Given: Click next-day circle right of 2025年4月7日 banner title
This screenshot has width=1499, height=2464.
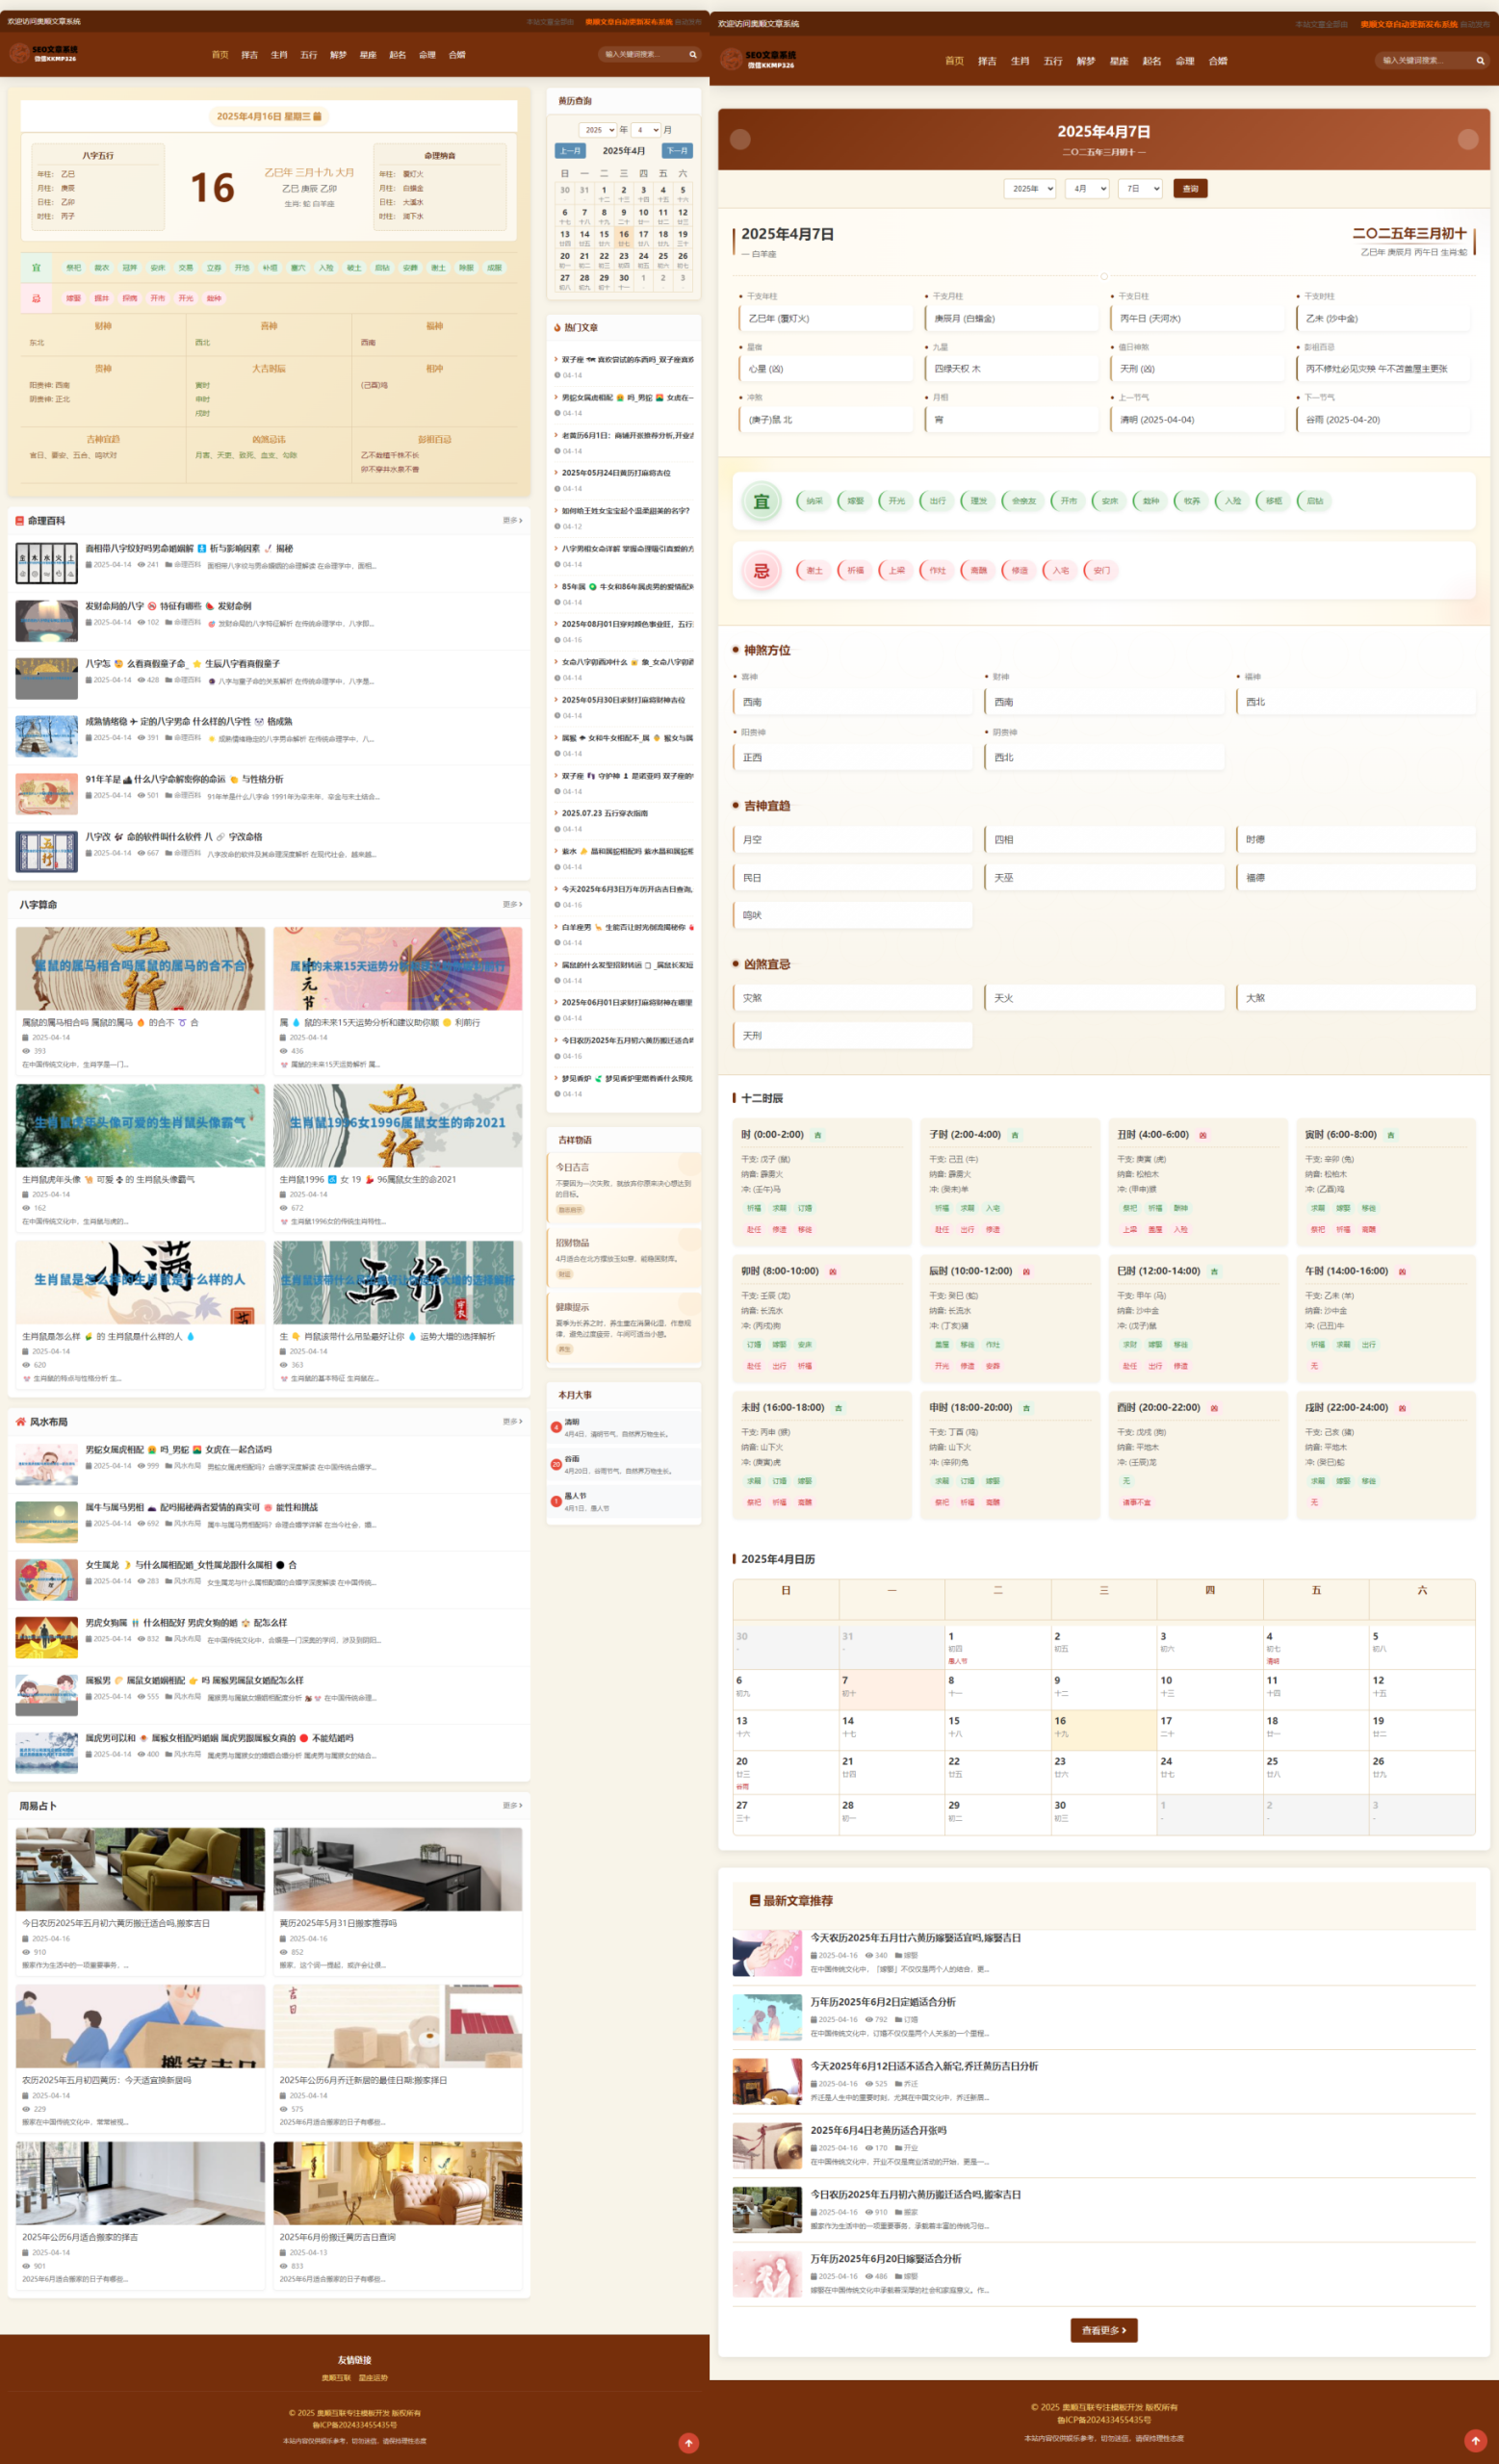Looking at the screenshot, I should (x=1467, y=139).
